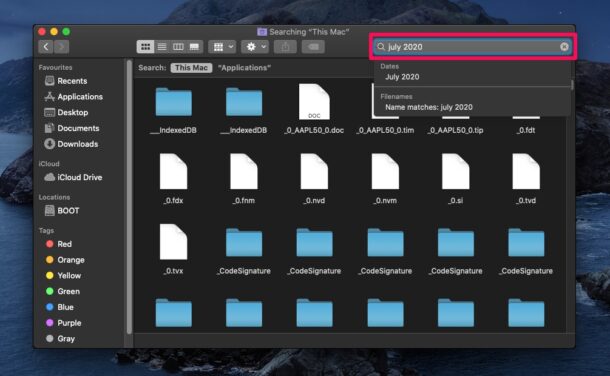
Task: Select the _0.tvx file icon
Action: coord(174,242)
